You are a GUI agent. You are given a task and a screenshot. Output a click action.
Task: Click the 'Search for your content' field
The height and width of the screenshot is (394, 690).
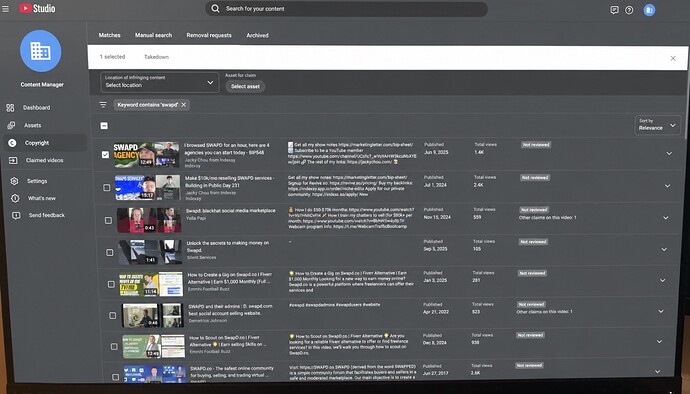coord(346,9)
